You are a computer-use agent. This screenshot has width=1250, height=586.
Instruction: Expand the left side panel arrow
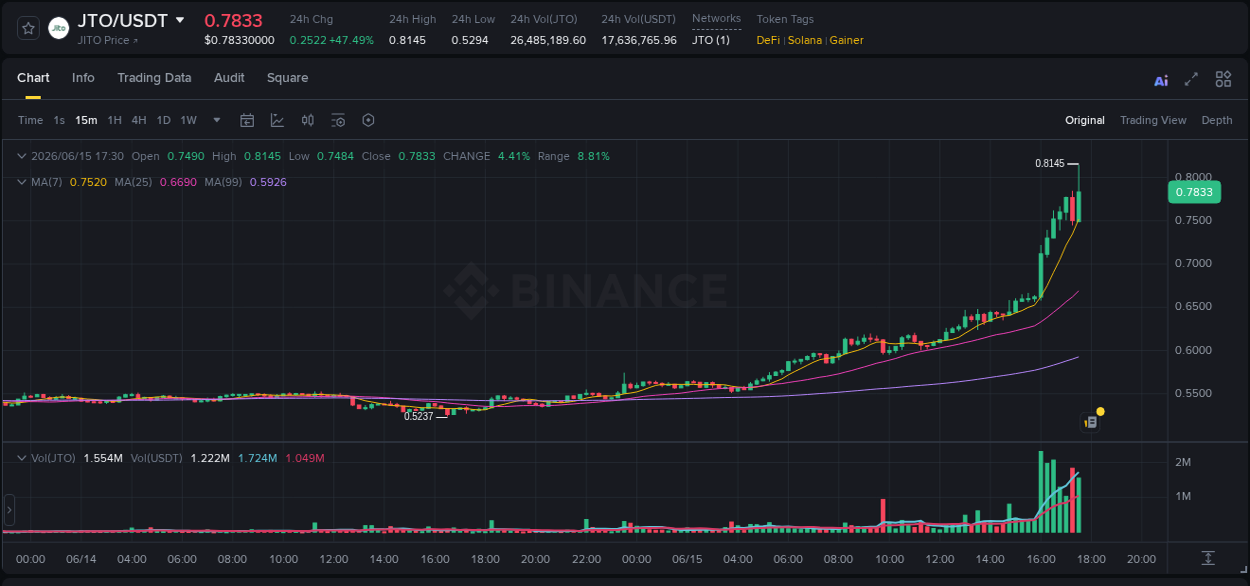click(x=9, y=510)
